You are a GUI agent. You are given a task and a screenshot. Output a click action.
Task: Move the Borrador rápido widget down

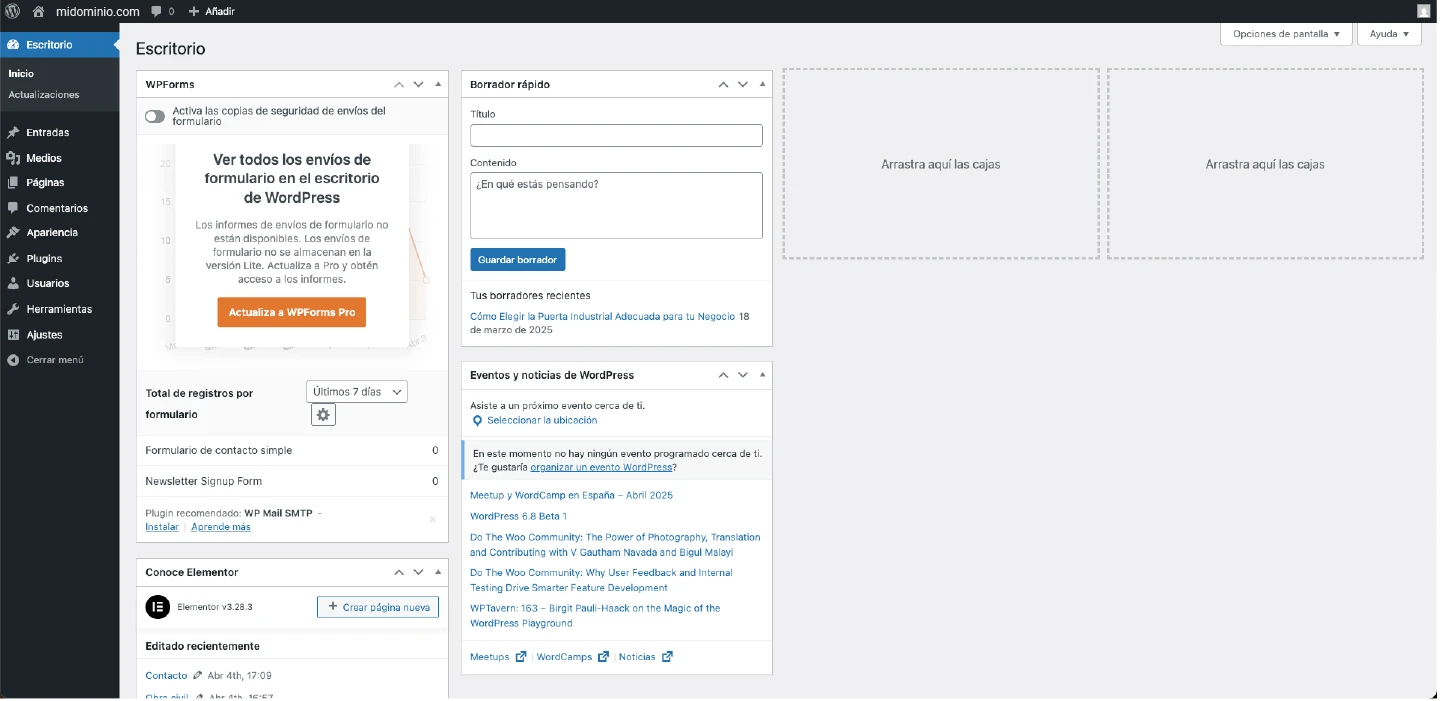point(742,84)
